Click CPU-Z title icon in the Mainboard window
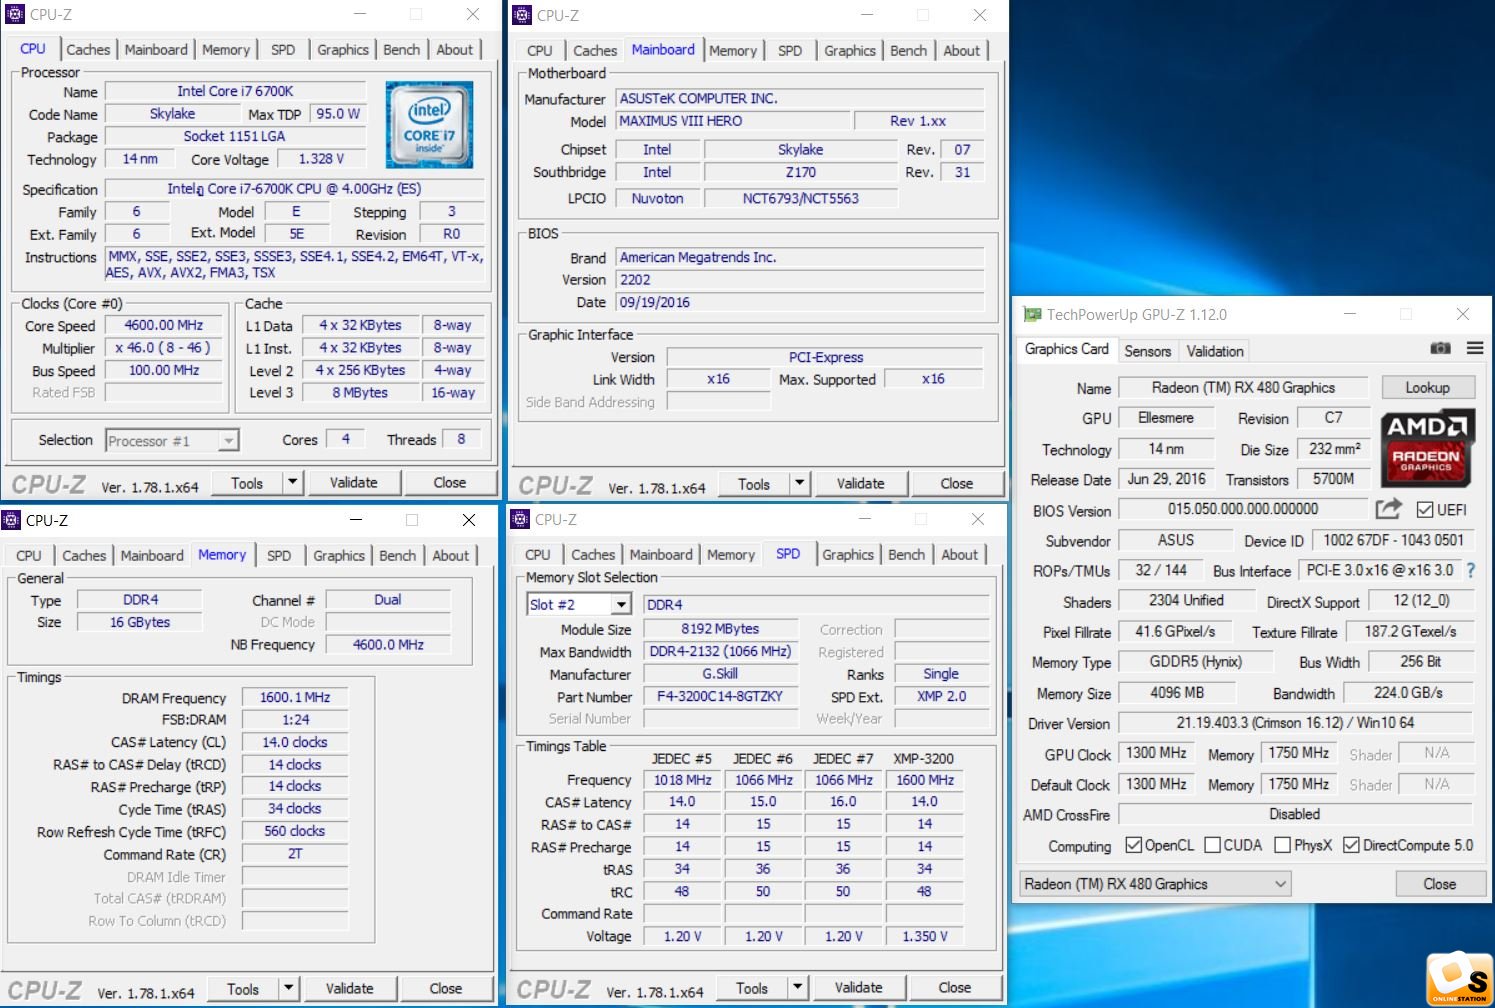Viewport: 1495px width, 1008px height. coord(521,15)
